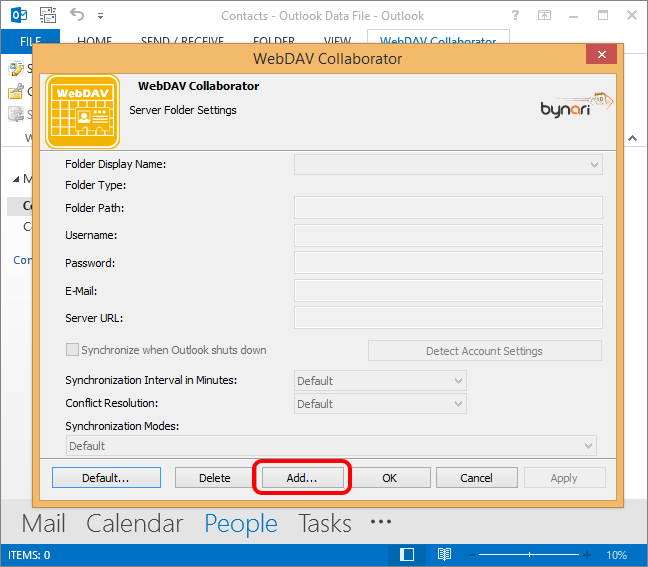Click the Default... button
The height and width of the screenshot is (567, 648).
(106, 478)
